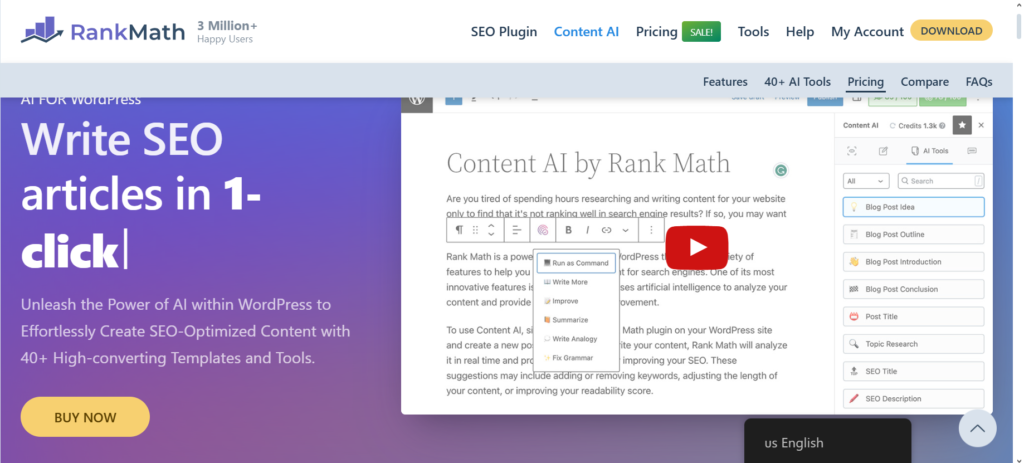
Task: Click the Blog Post Introduction waving hand icon
Action: coord(853,262)
